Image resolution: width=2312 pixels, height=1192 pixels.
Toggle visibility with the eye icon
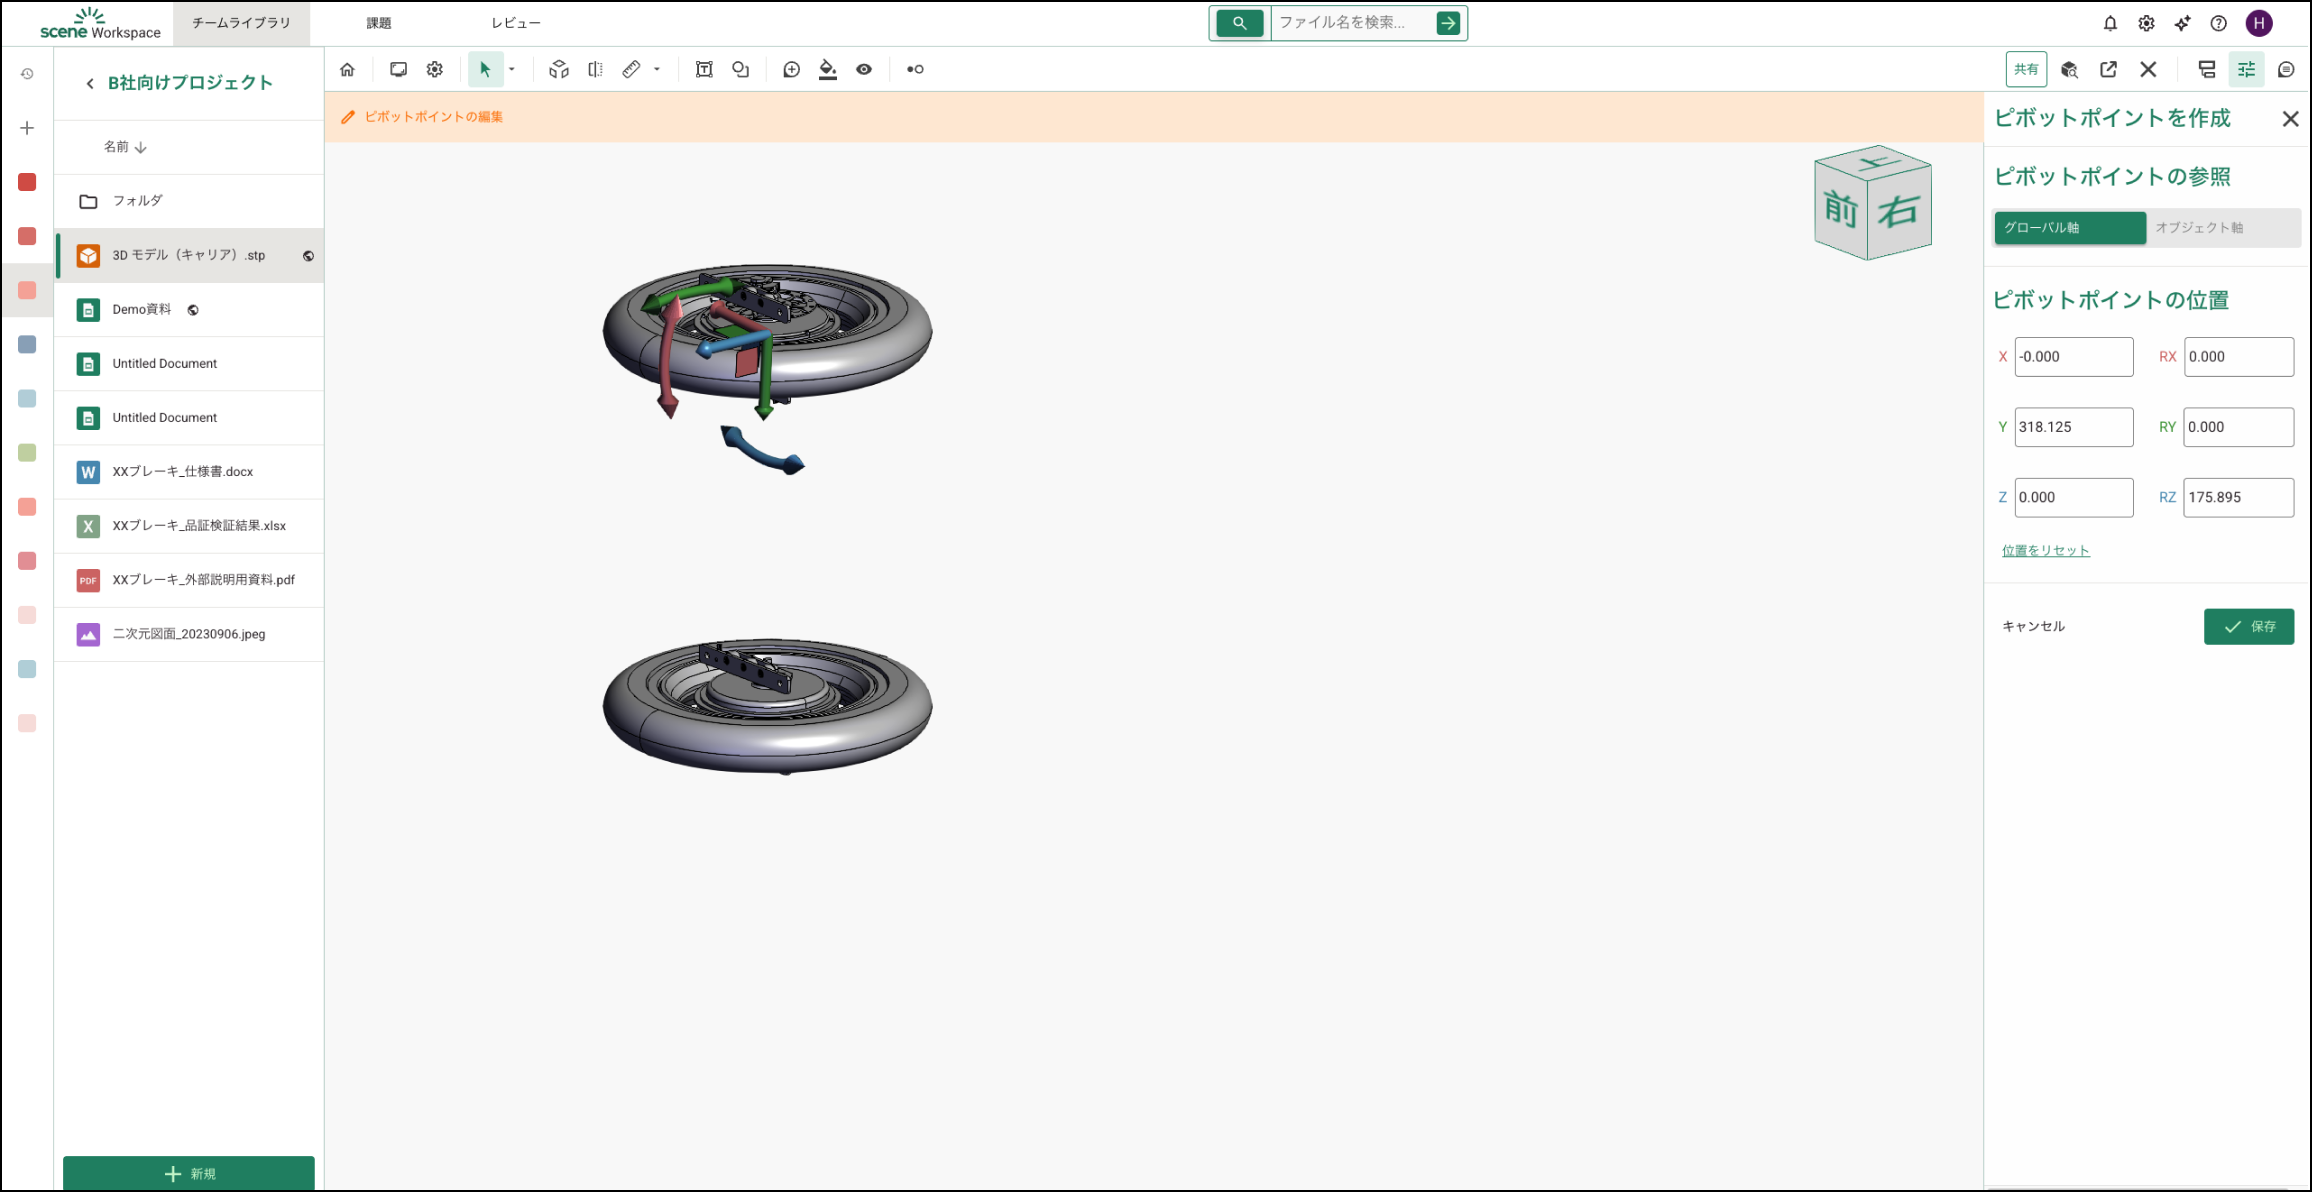coord(864,69)
